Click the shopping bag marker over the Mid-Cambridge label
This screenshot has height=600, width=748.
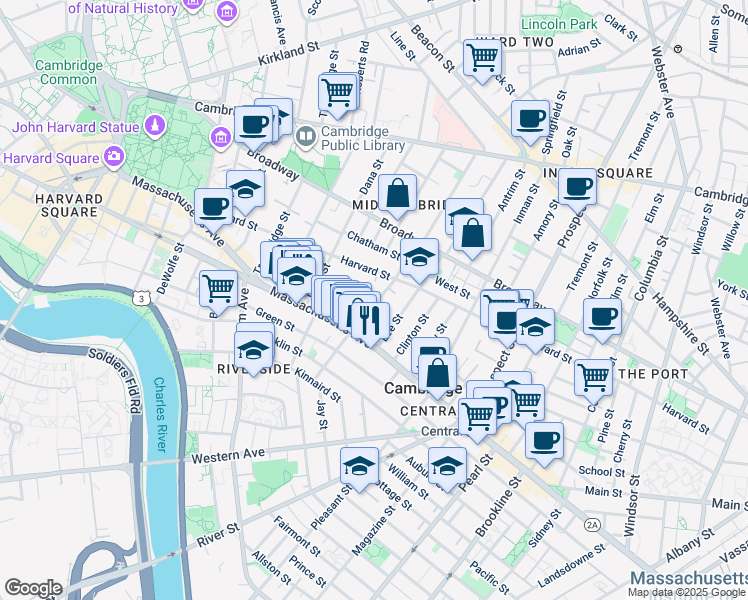[397, 196]
